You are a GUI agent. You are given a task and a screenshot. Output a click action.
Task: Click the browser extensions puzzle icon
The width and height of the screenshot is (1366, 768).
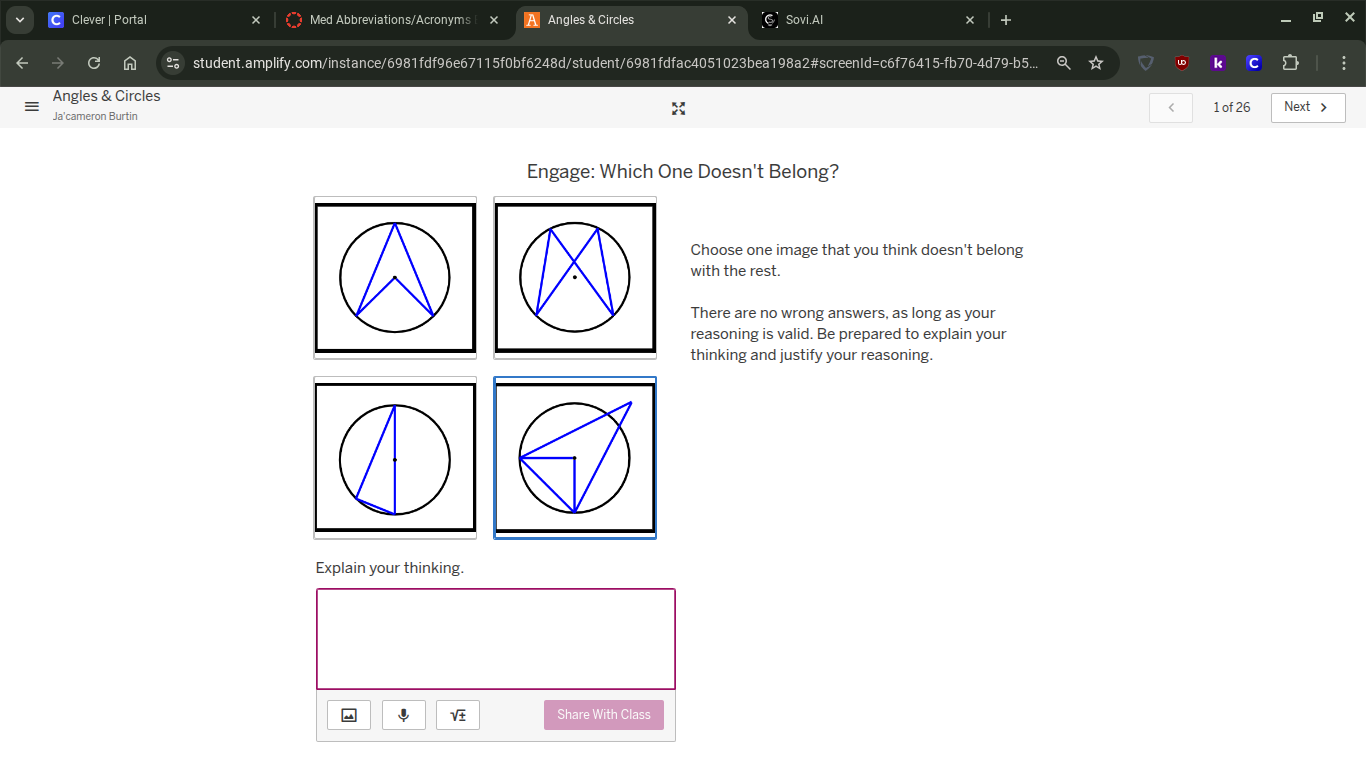coord(1290,62)
